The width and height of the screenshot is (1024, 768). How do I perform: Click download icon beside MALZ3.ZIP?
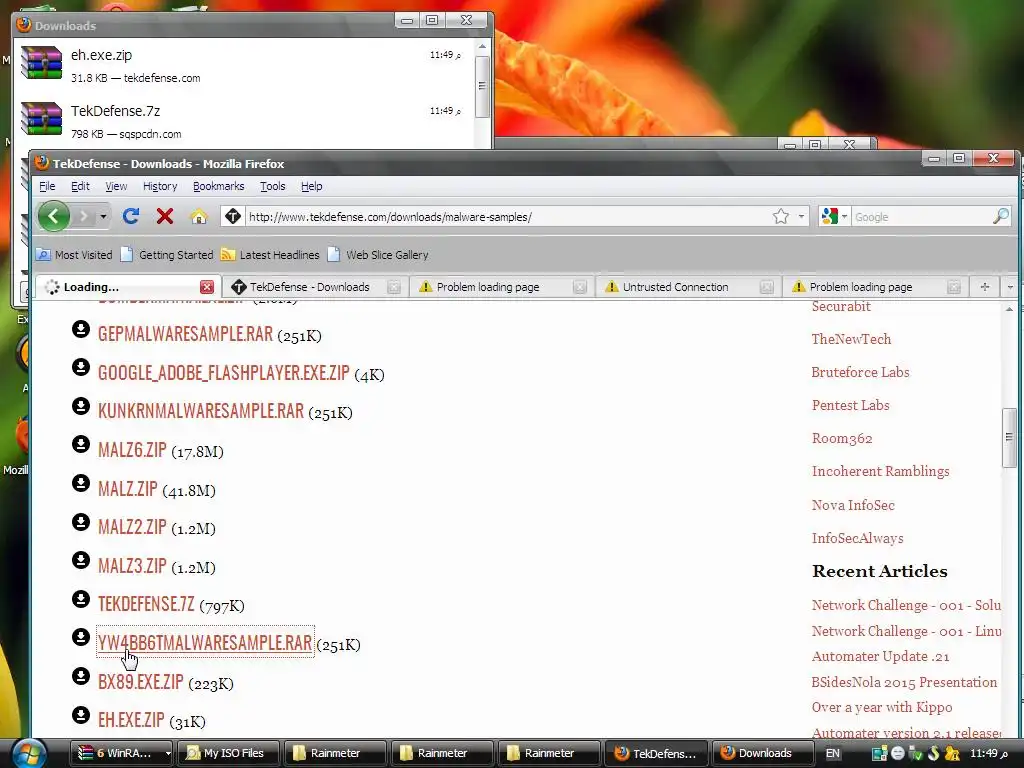pos(81,560)
